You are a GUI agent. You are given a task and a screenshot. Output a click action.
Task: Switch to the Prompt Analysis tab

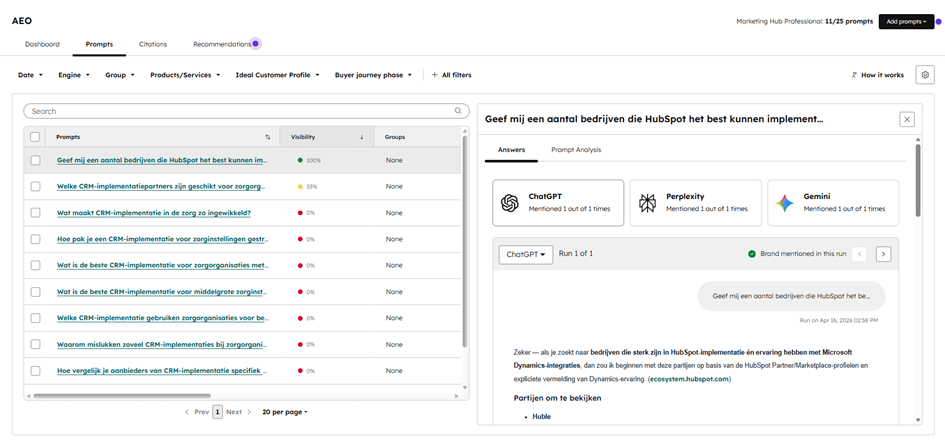click(576, 150)
